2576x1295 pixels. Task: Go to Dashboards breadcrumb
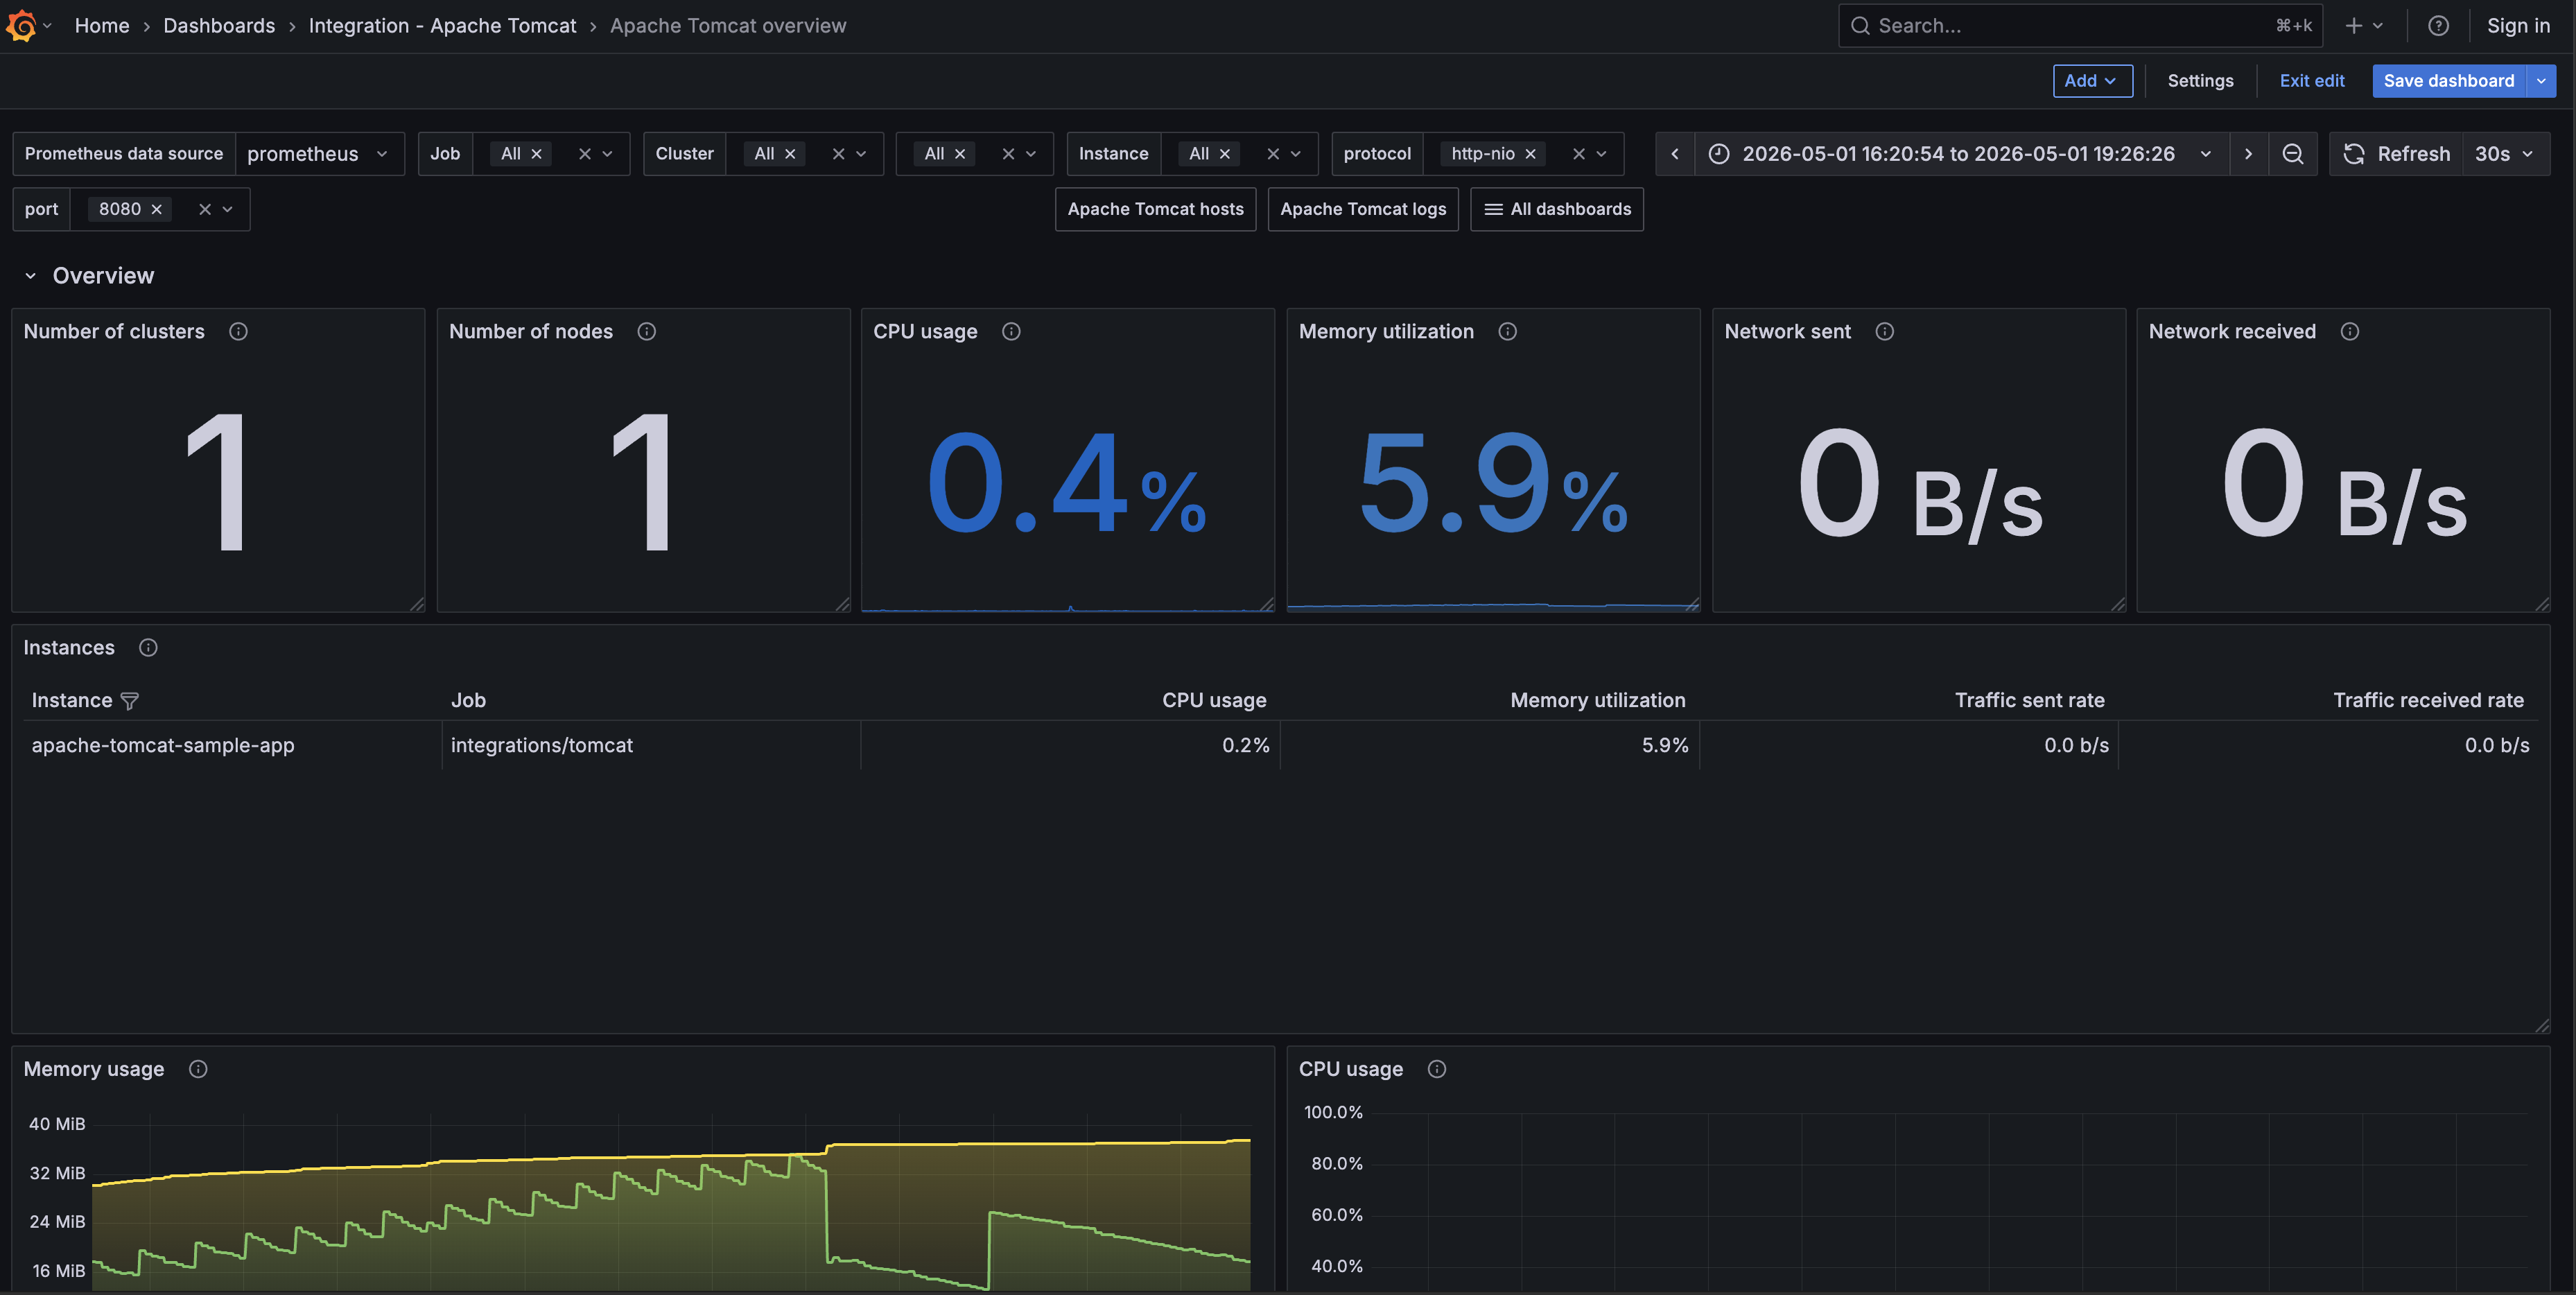click(x=219, y=26)
